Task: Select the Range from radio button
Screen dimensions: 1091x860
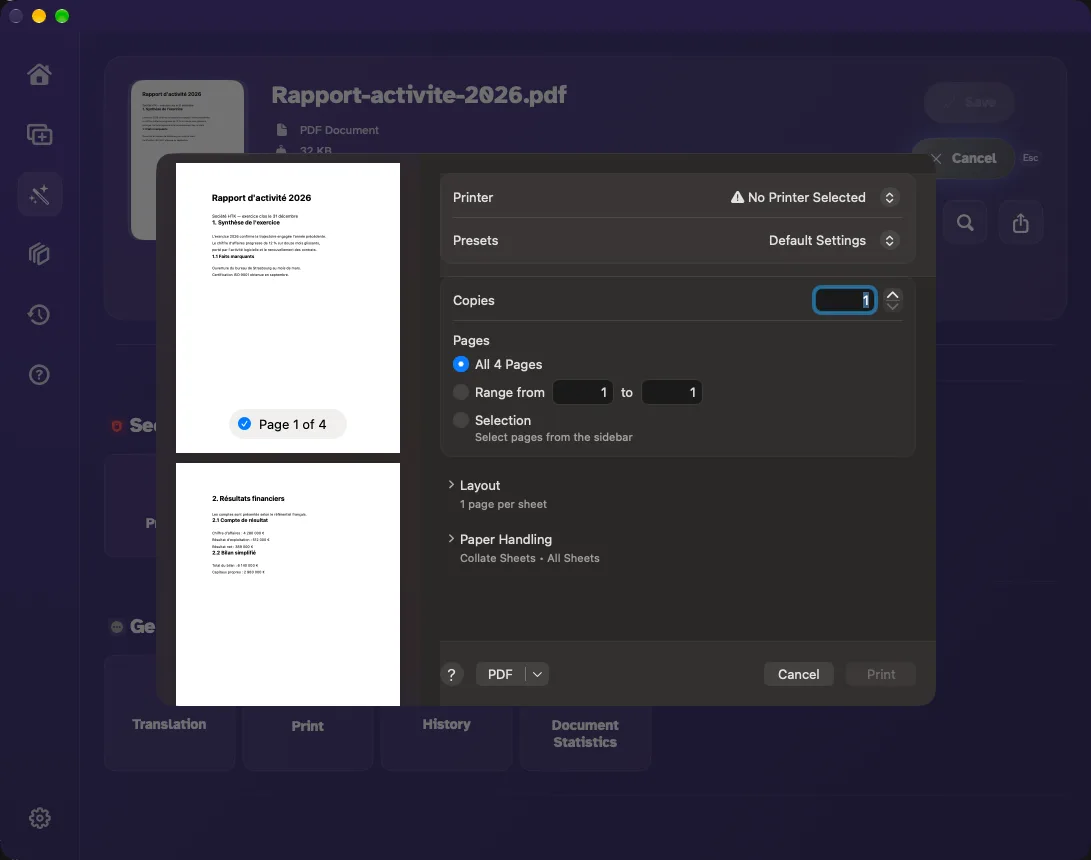Action: coord(461,392)
